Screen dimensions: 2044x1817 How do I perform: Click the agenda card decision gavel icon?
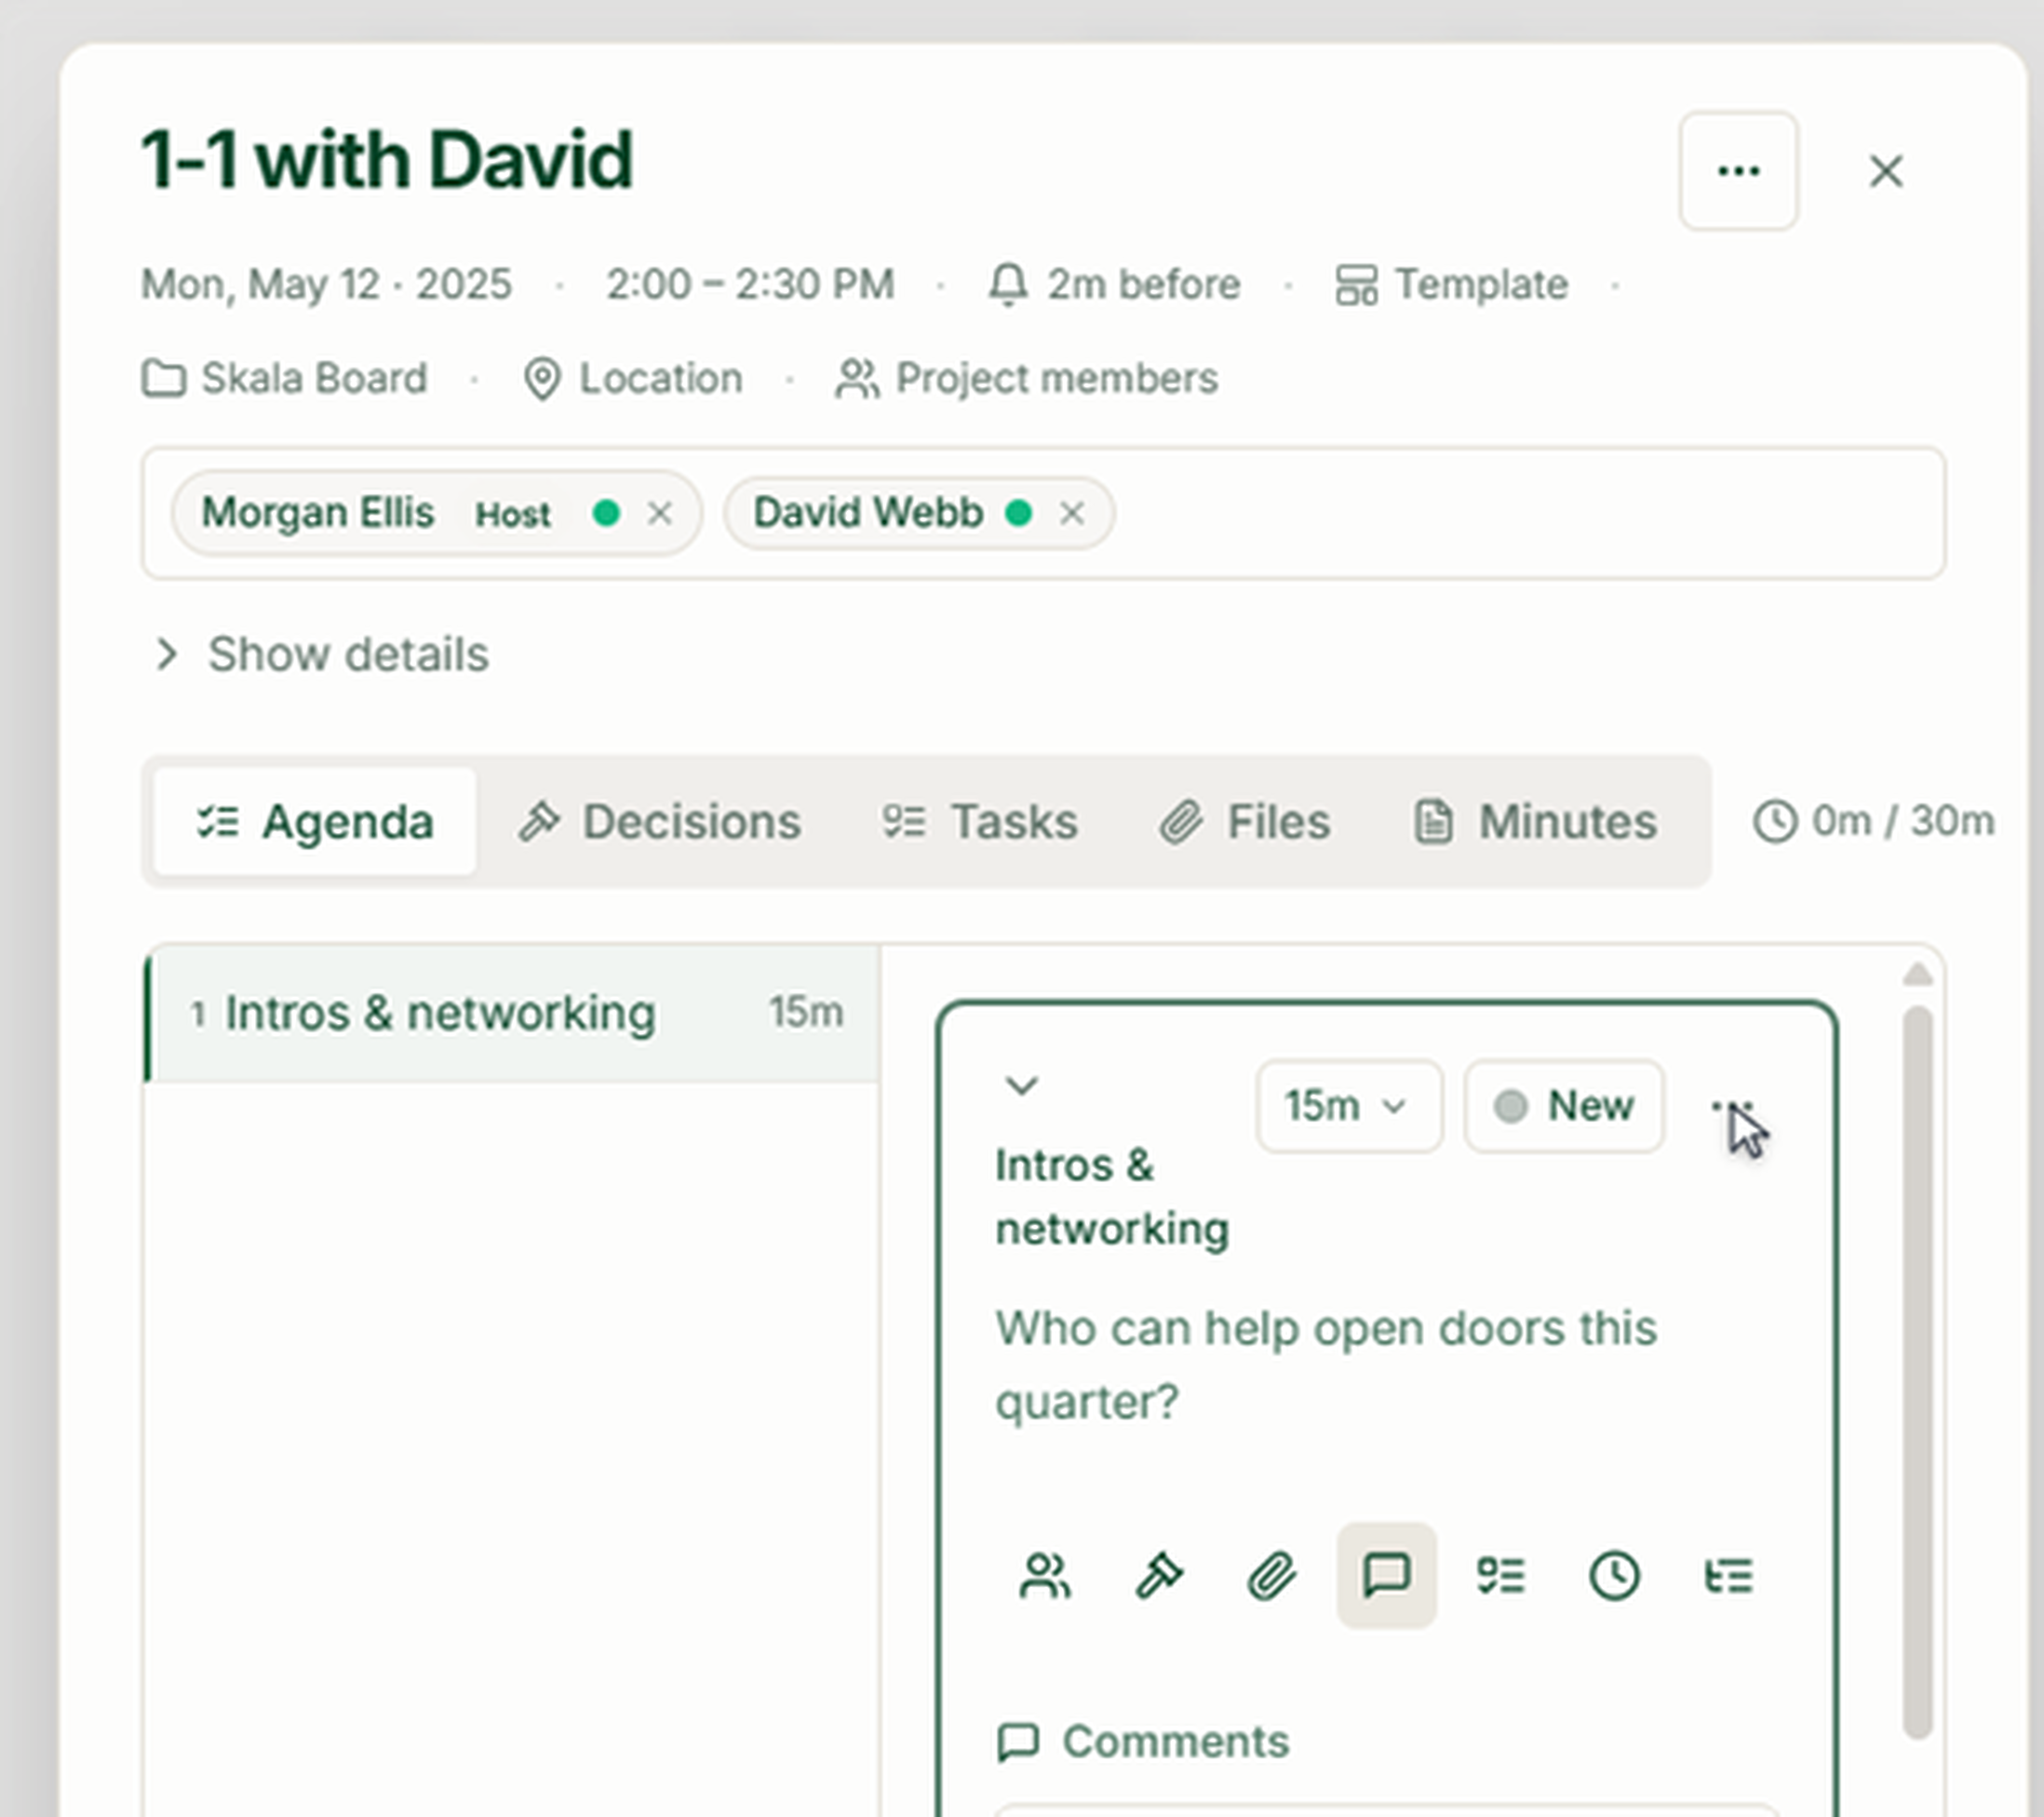click(x=1159, y=1577)
